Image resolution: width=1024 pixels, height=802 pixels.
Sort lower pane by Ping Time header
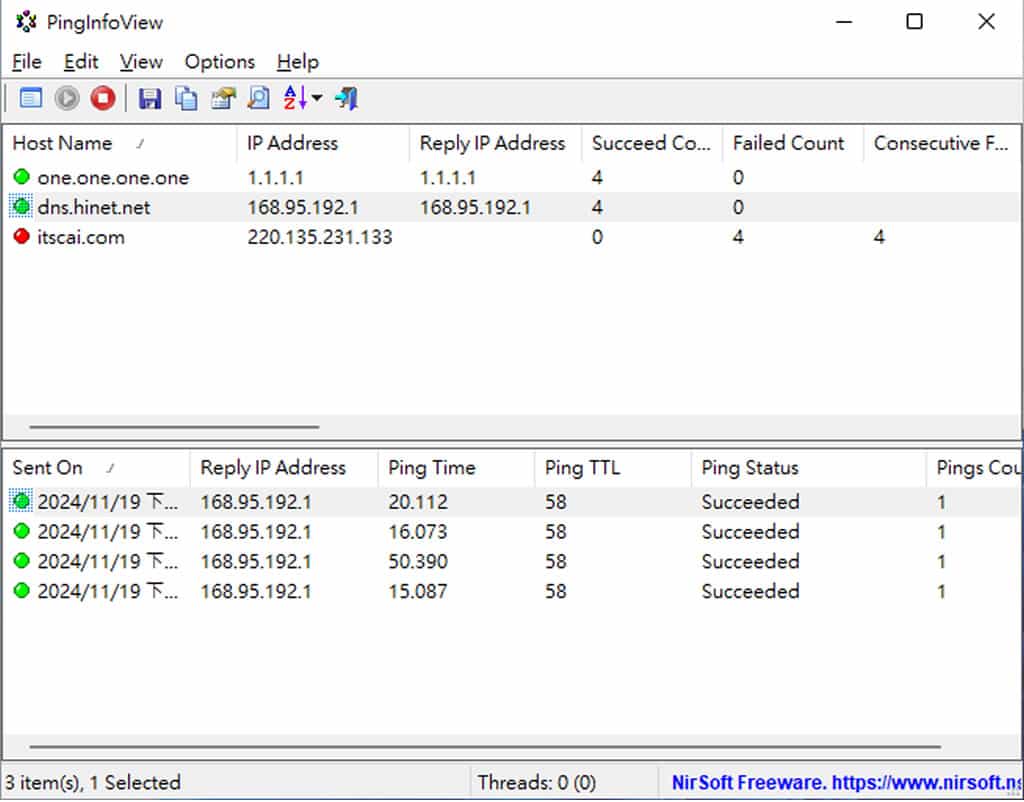[x=432, y=468]
